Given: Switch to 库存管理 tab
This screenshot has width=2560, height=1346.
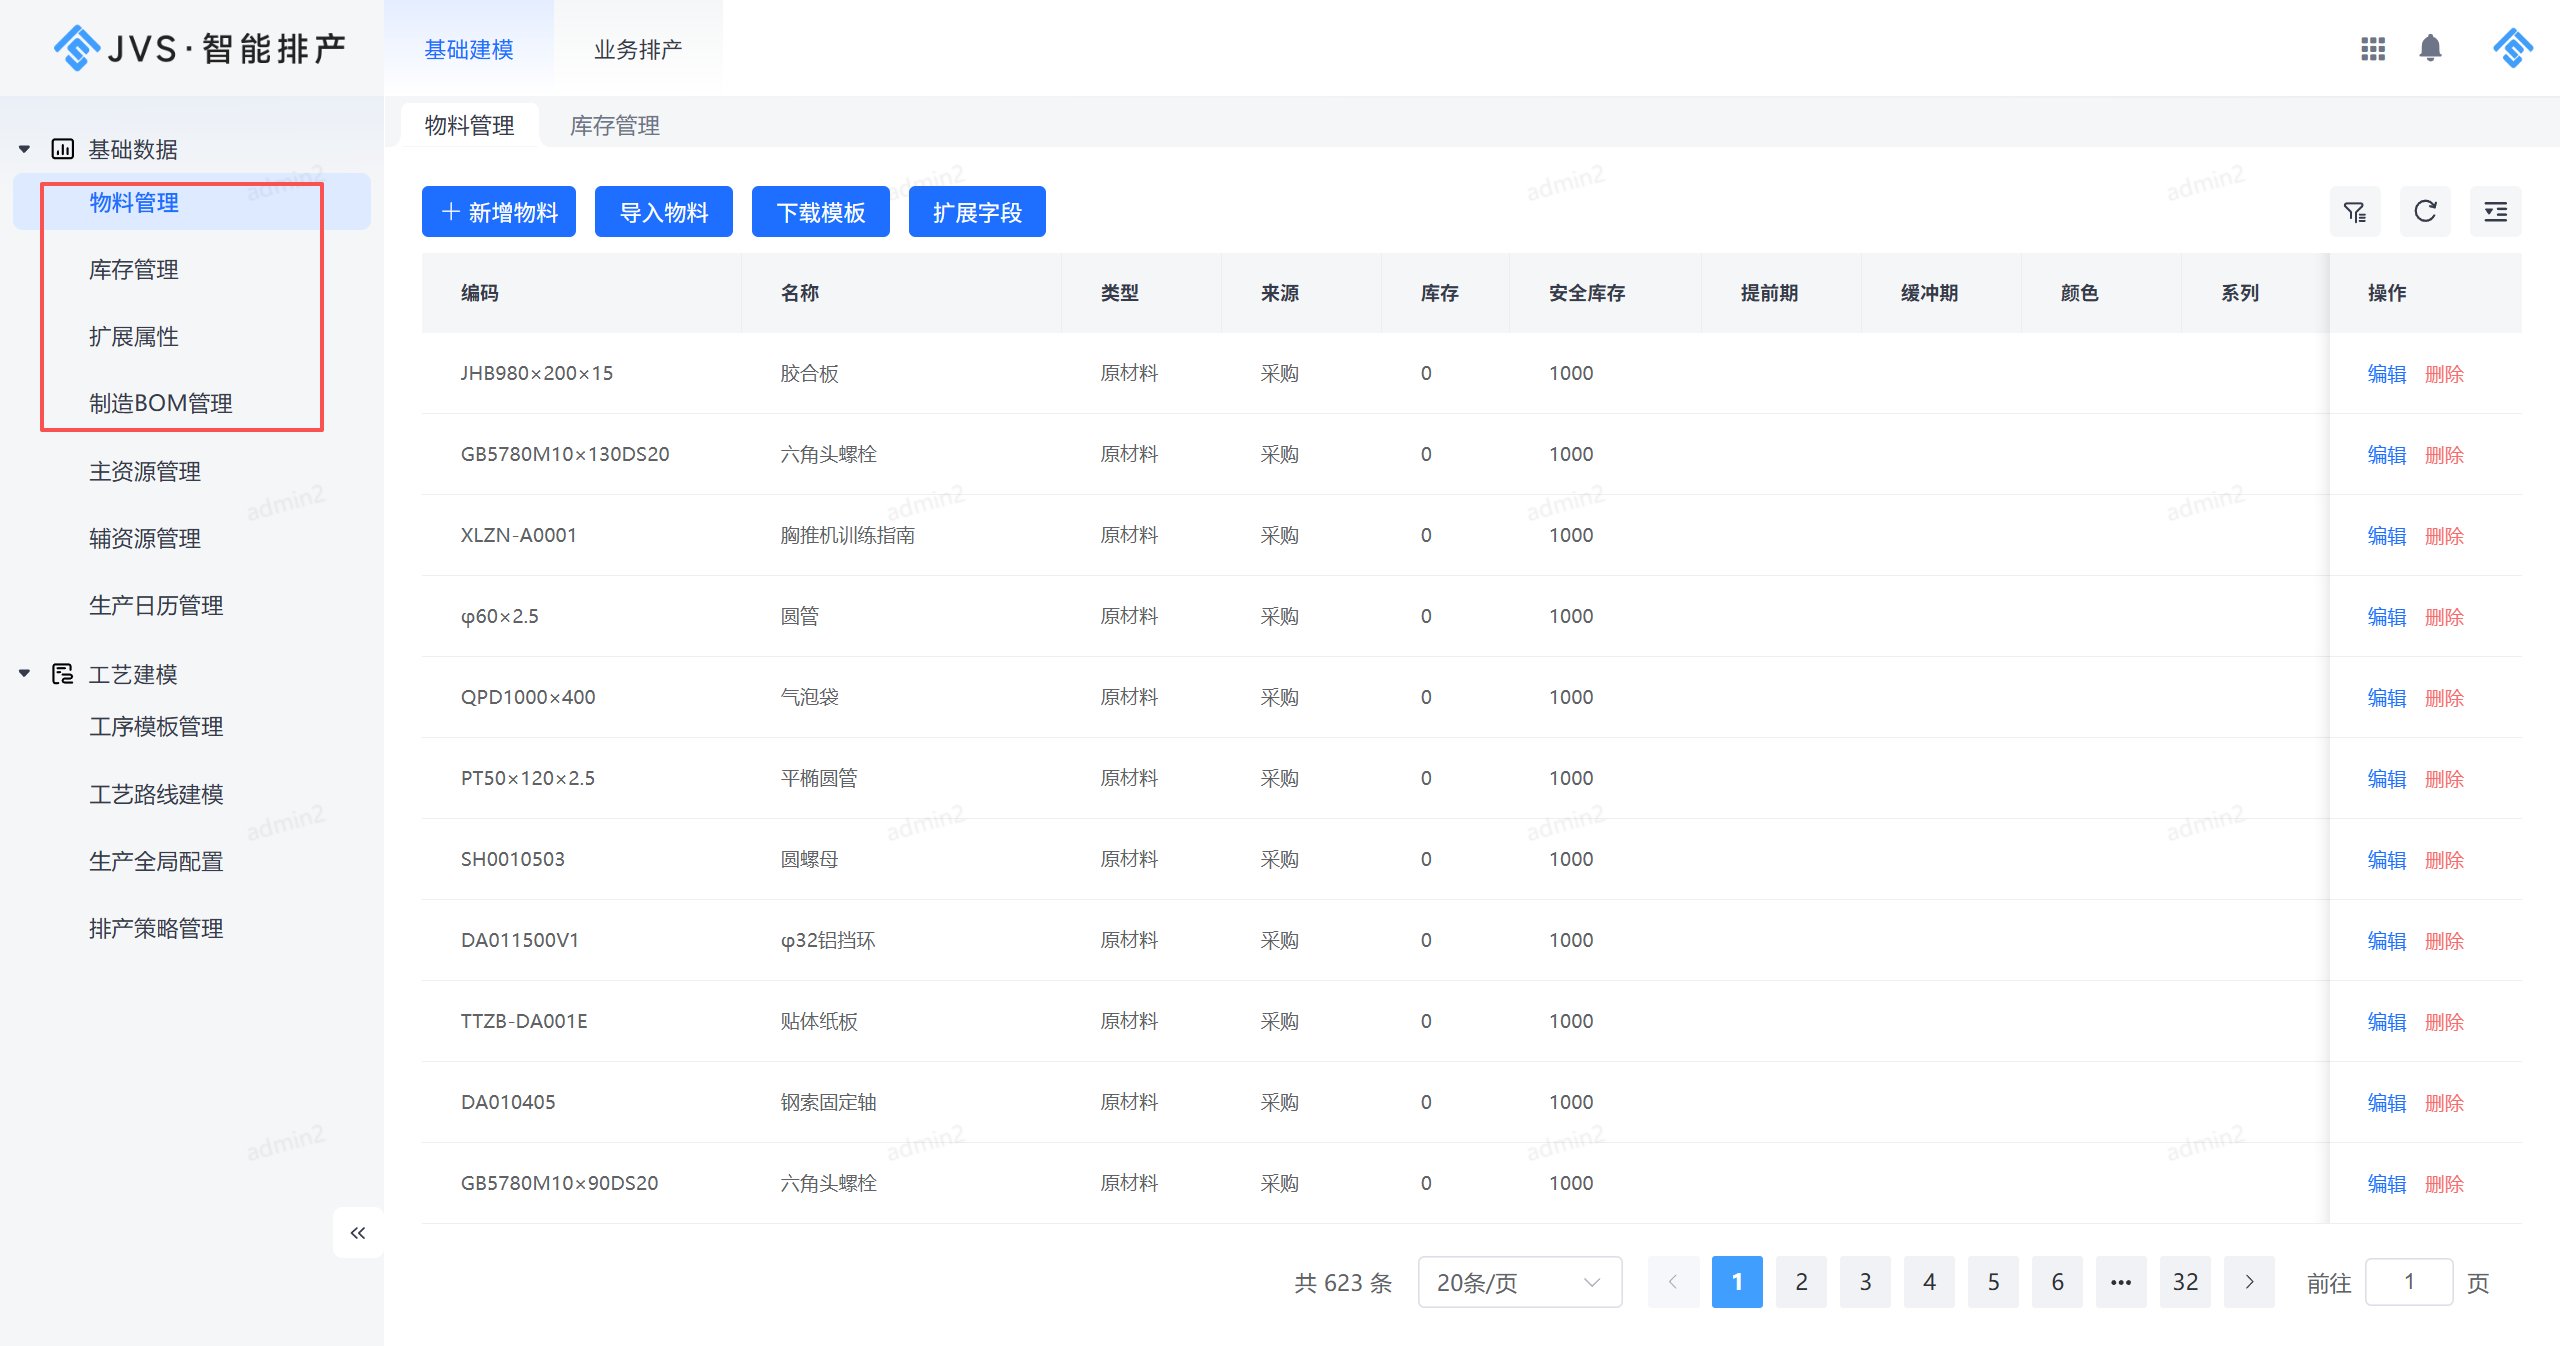Looking at the screenshot, I should pos(614,125).
